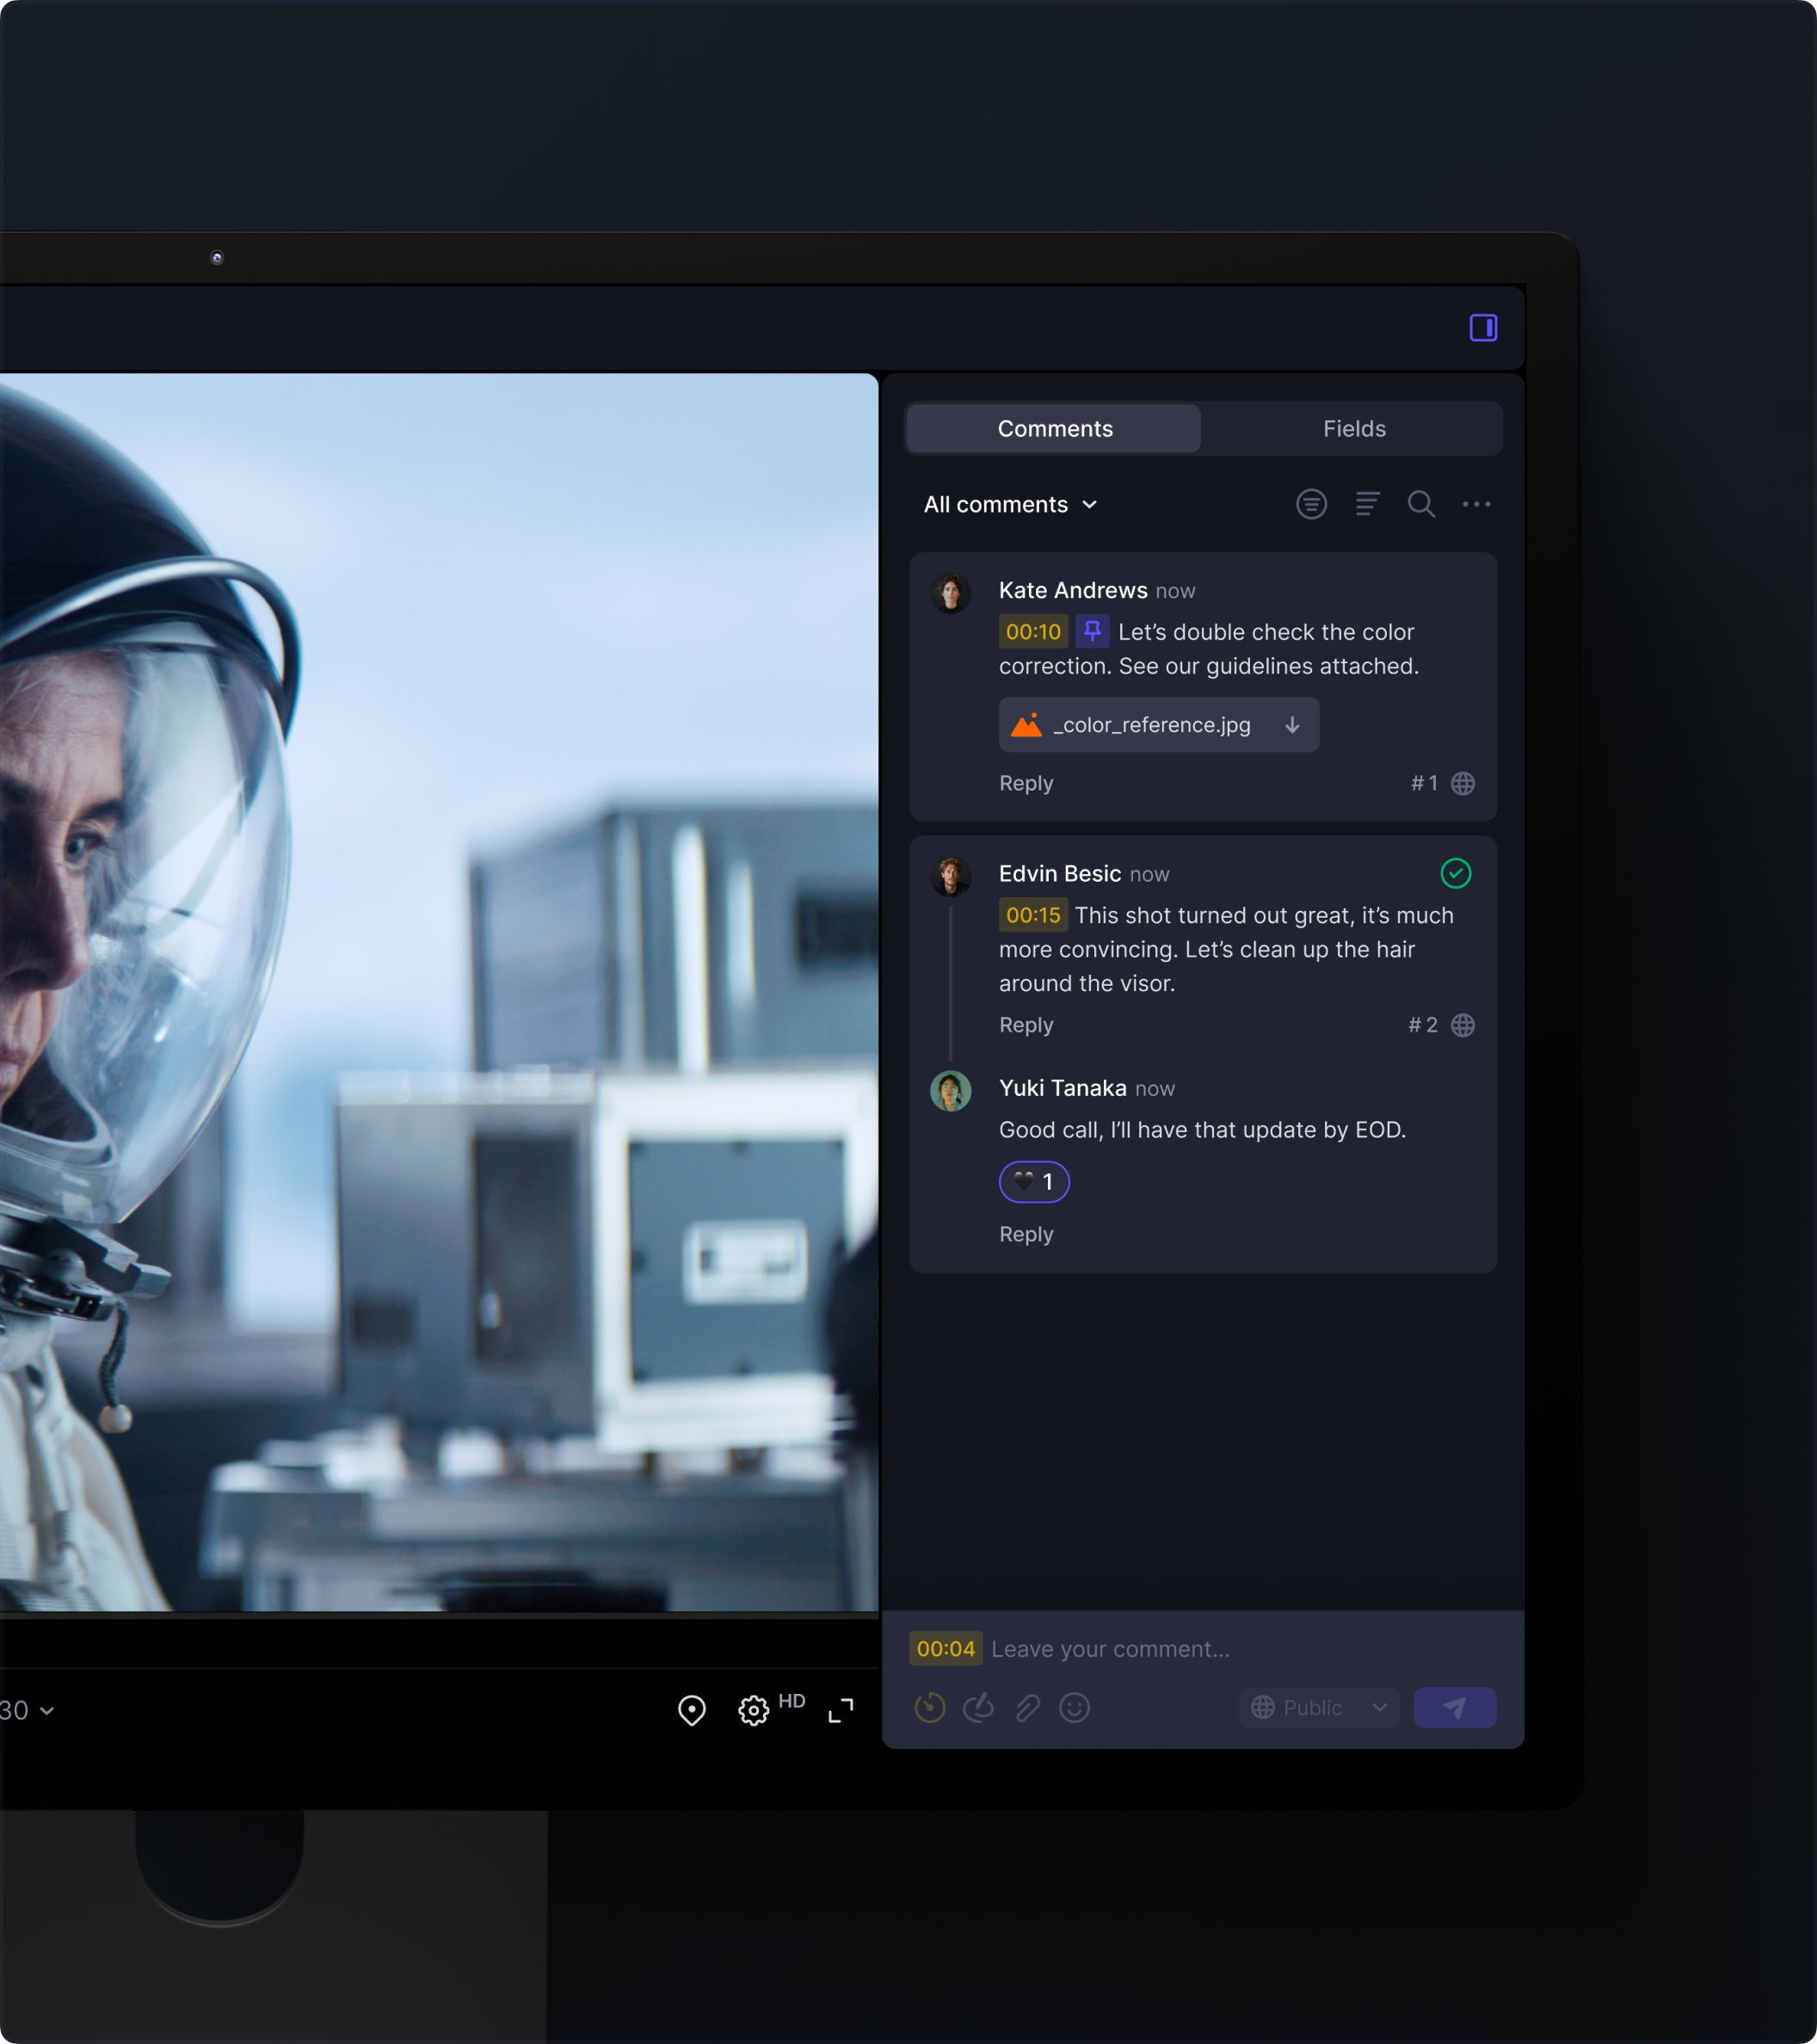
Task: Open the comment filter icon
Action: (1311, 504)
